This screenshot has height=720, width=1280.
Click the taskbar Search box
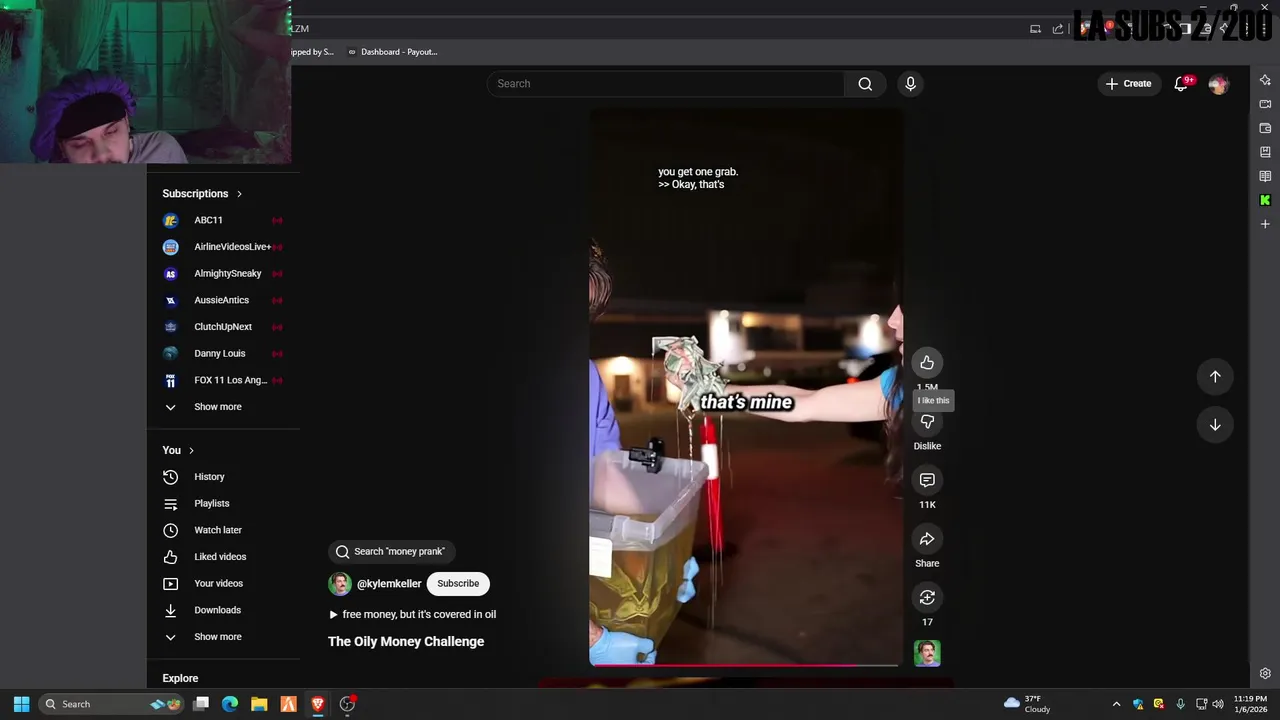click(x=112, y=704)
